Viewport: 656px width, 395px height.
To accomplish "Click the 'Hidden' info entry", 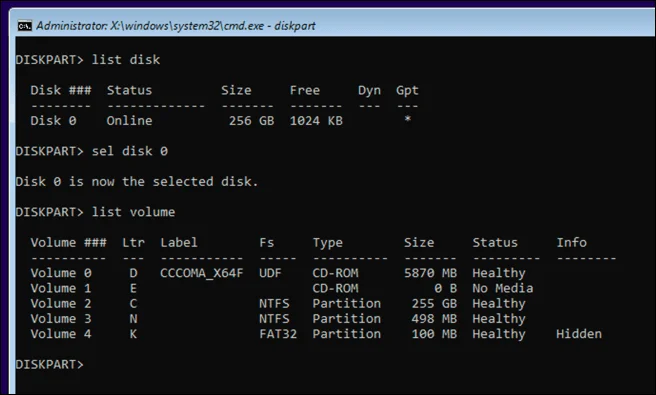I will (579, 334).
